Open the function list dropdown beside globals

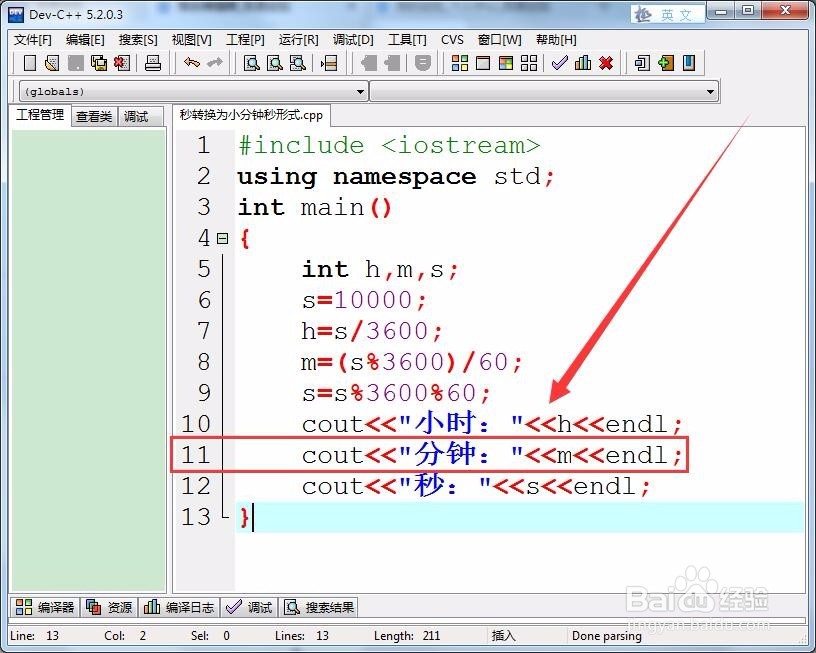[x=710, y=91]
